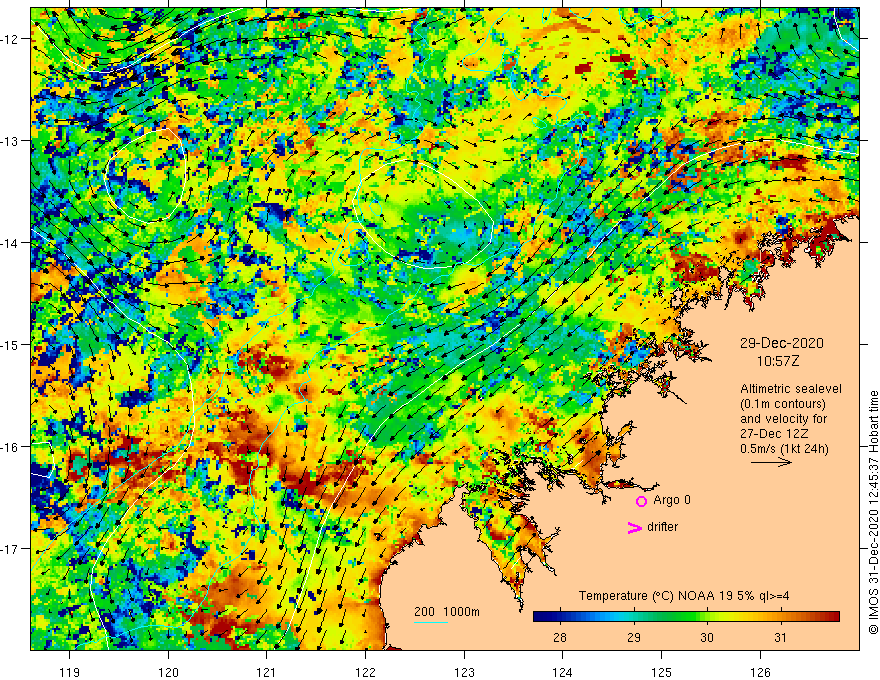The height and width of the screenshot is (680, 880).
Task: Click the 0.5m/s velocity scale arrow
Action: [x=771, y=462]
